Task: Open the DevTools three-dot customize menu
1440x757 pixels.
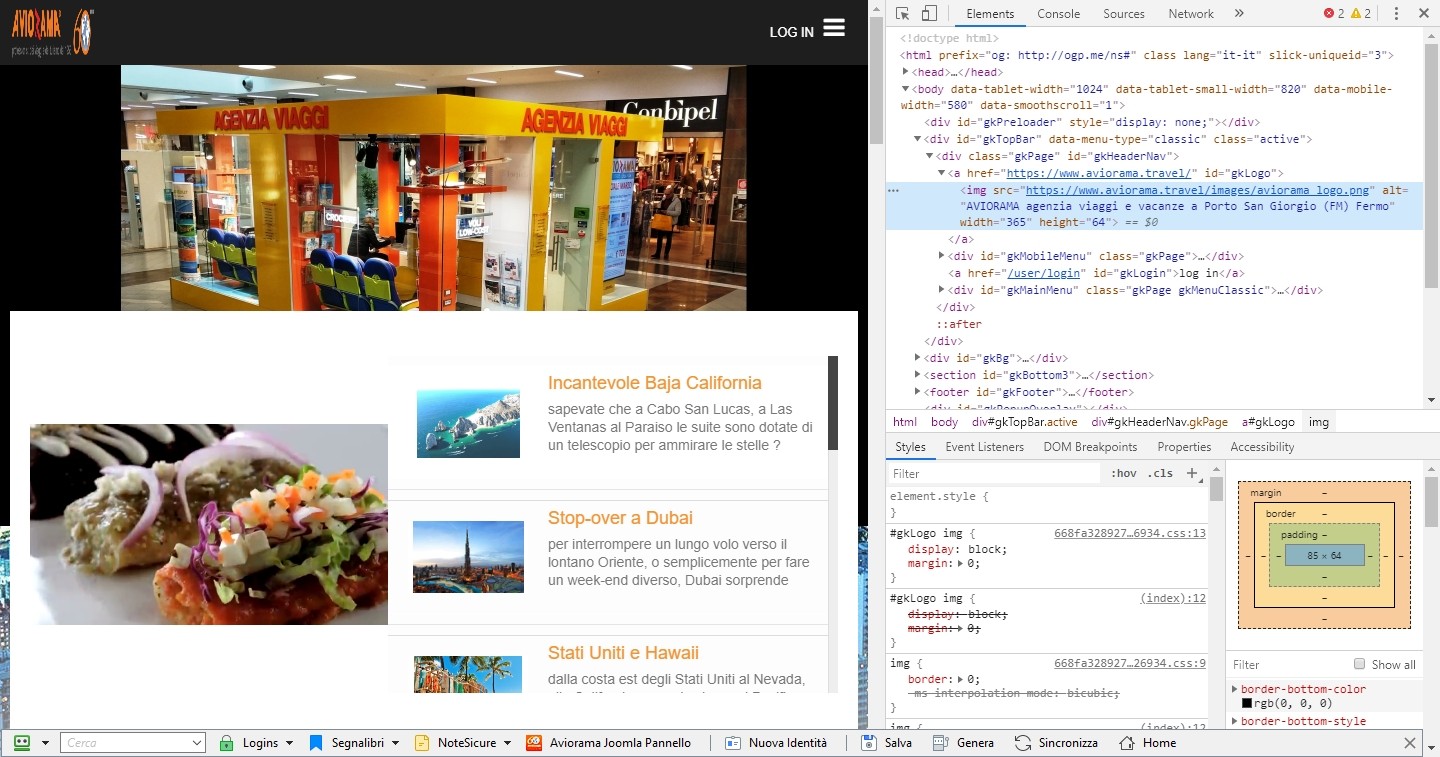Action: coord(1396,13)
